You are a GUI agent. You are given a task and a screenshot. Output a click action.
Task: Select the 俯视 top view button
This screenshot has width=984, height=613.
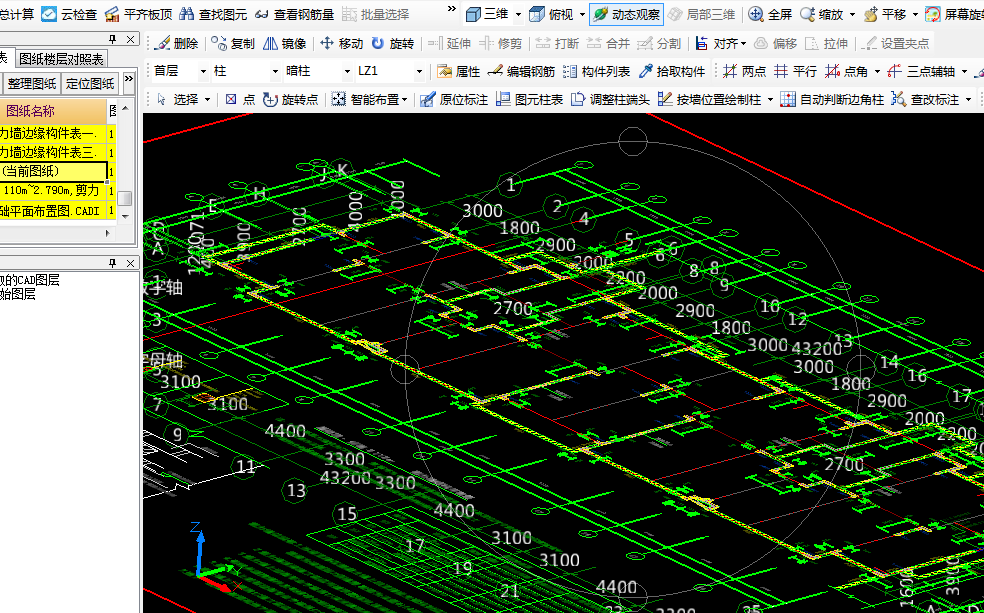552,14
